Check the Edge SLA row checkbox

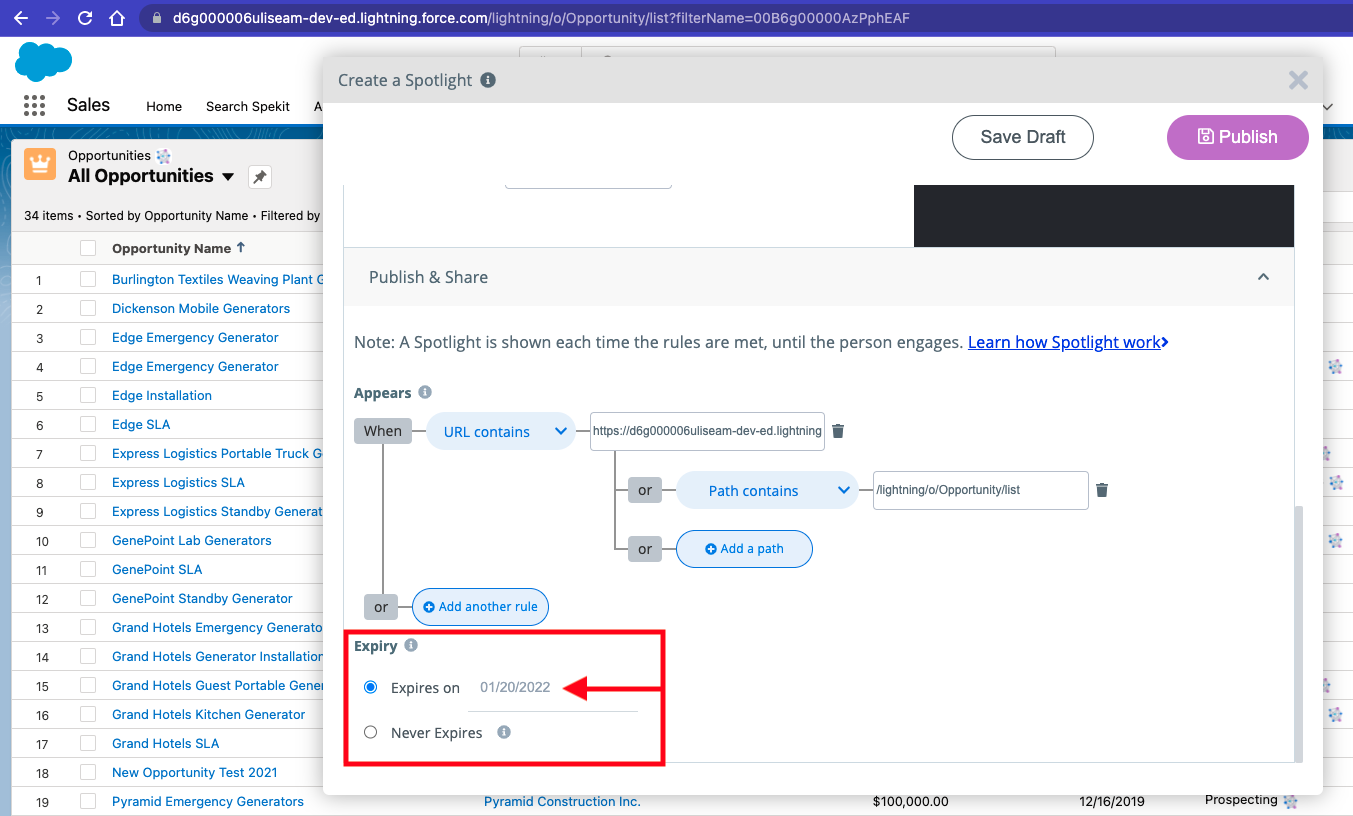click(88, 424)
